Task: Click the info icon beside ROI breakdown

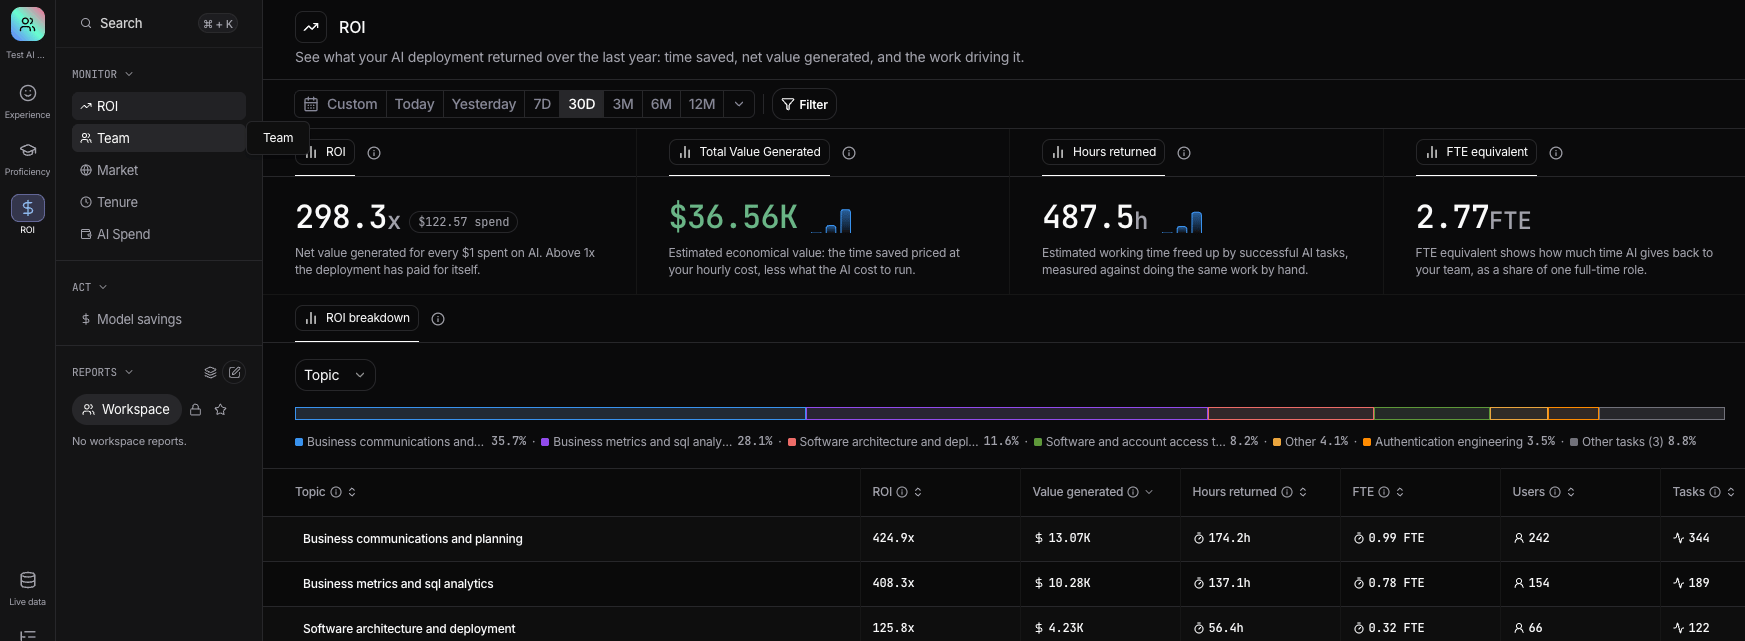Action: pos(438,319)
